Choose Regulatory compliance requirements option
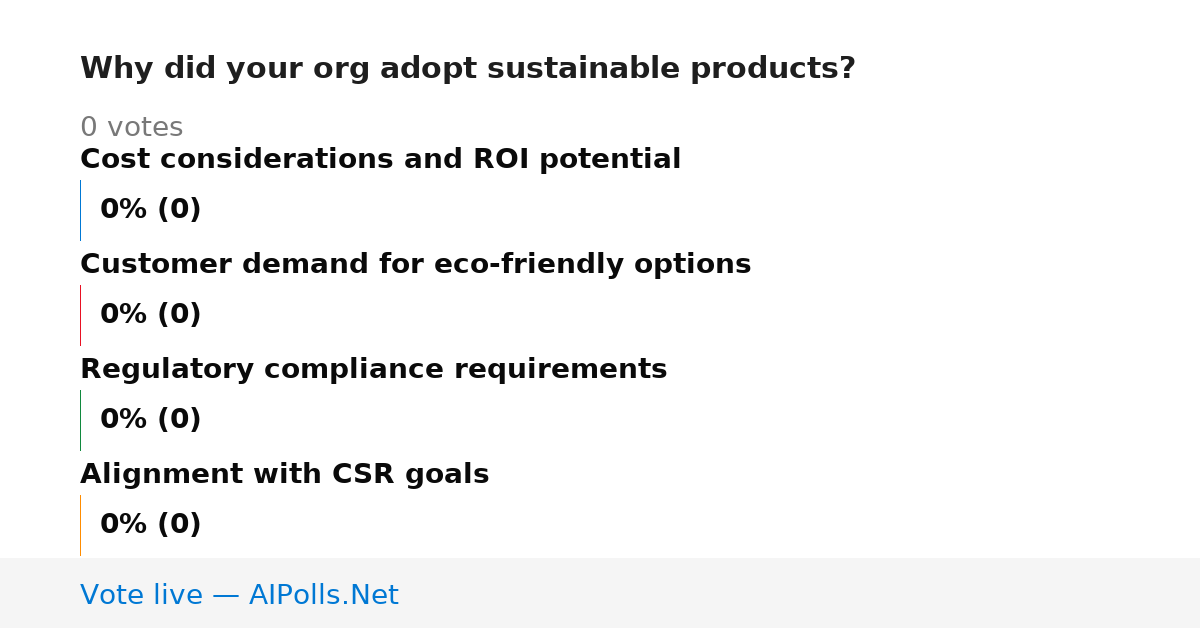 (373, 369)
